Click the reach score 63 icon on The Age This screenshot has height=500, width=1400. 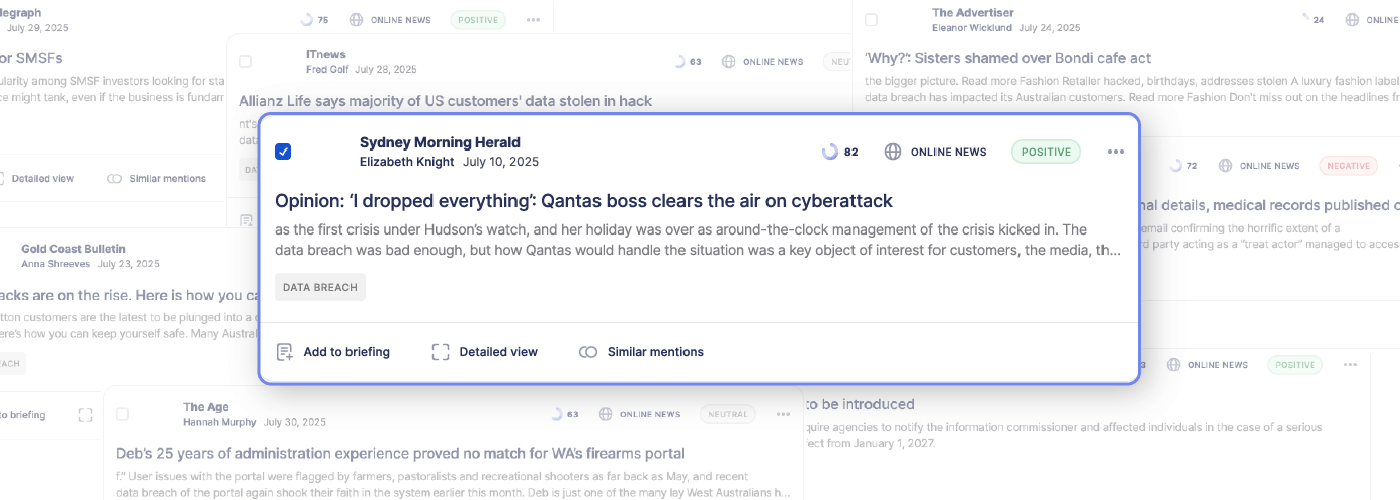(557, 414)
